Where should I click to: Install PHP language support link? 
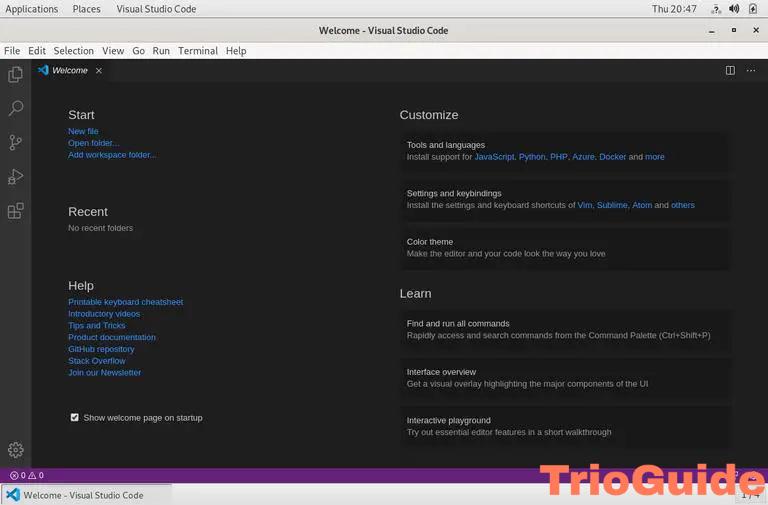tap(558, 157)
